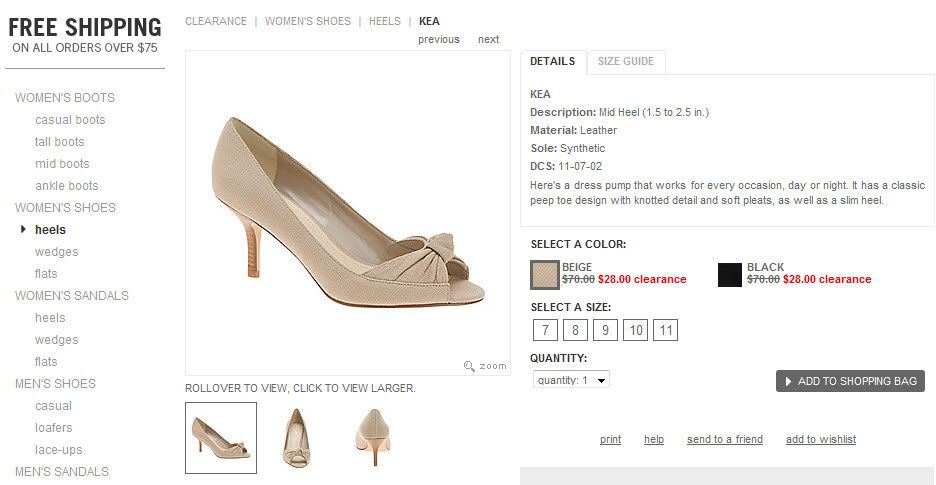Go to the previous product
936x485 pixels.
click(x=439, y=39)
